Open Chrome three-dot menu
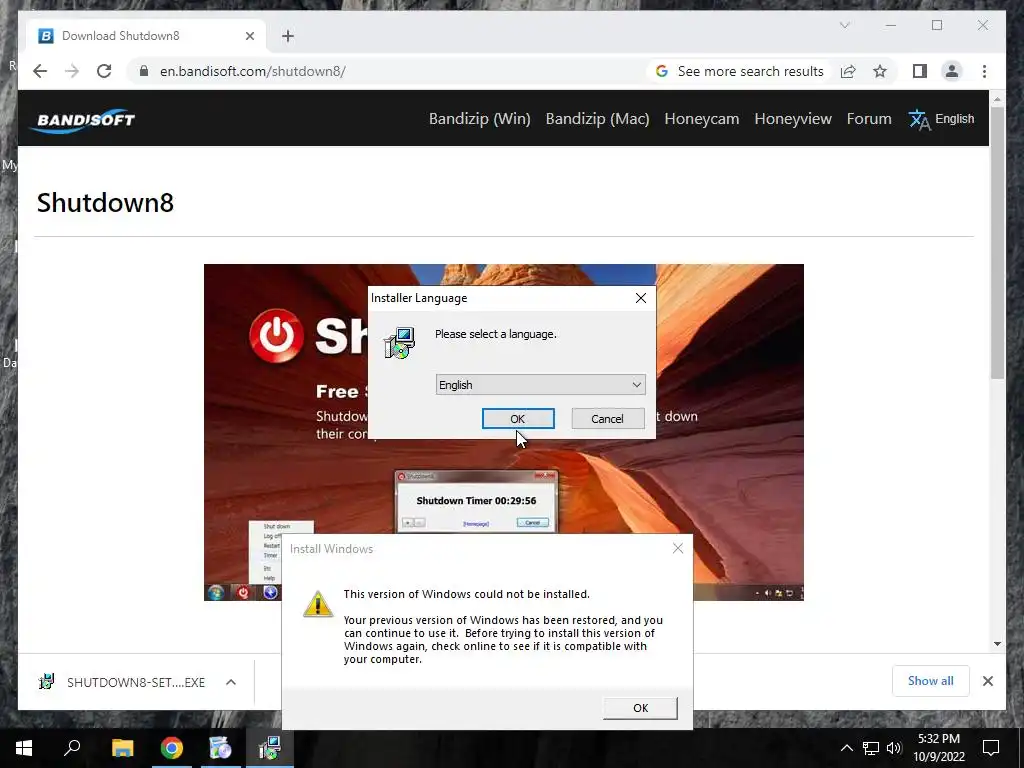This screenshot has height=768, width=1024. point(984,71)
